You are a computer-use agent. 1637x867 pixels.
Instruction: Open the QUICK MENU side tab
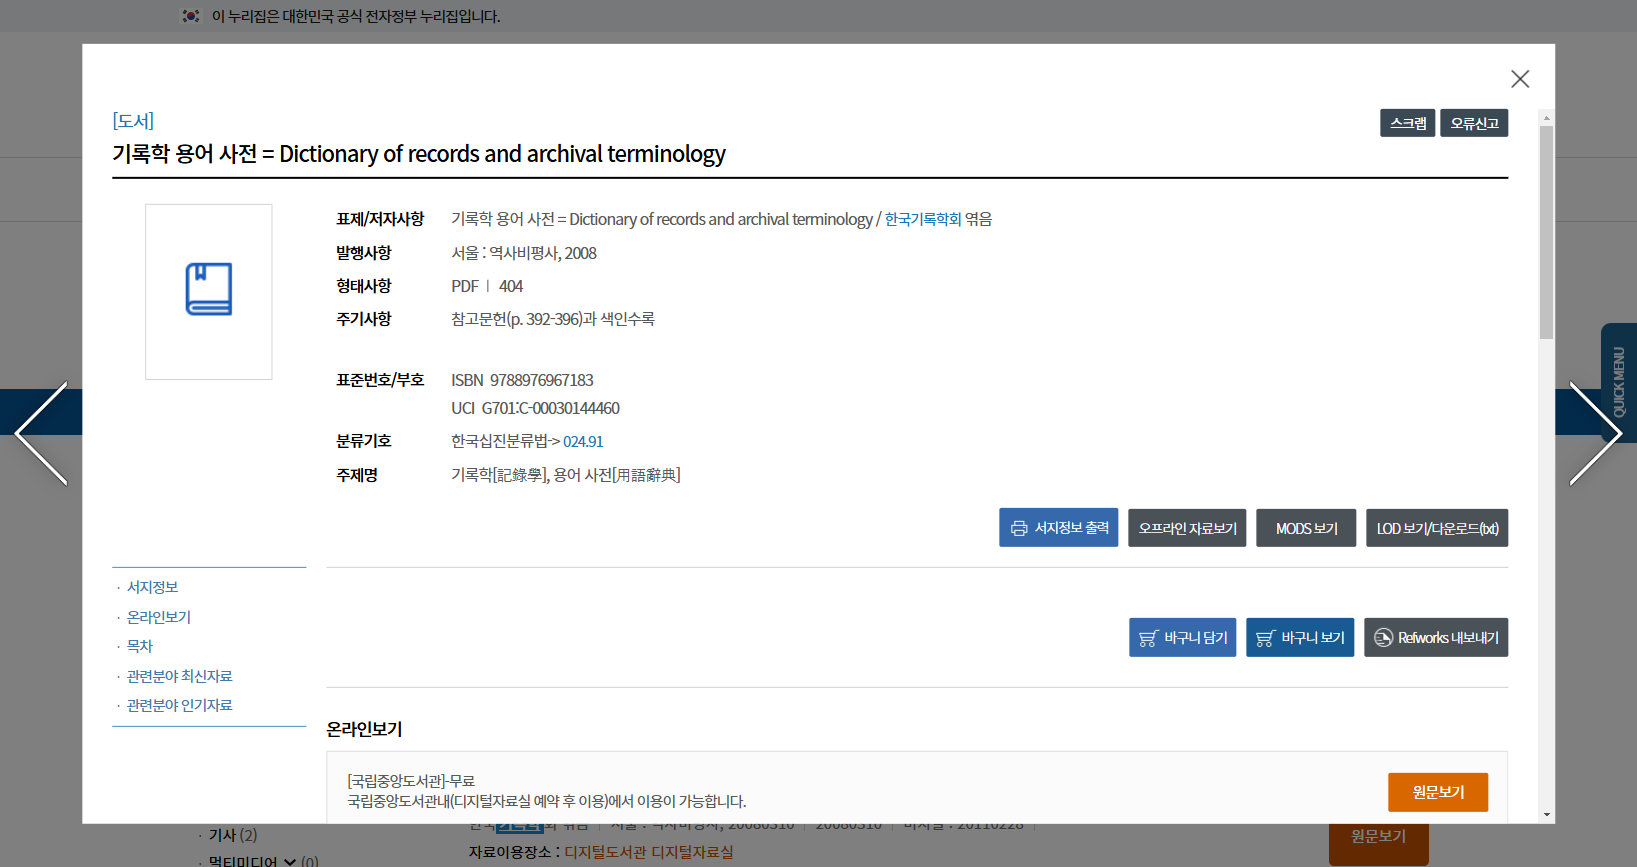[1618, 382]
